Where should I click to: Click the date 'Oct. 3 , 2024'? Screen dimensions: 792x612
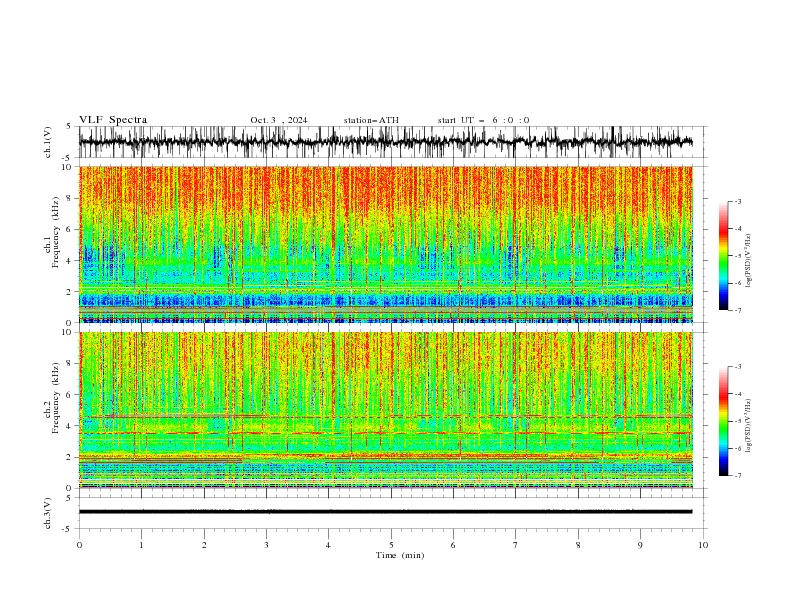(x=279, y=120)
